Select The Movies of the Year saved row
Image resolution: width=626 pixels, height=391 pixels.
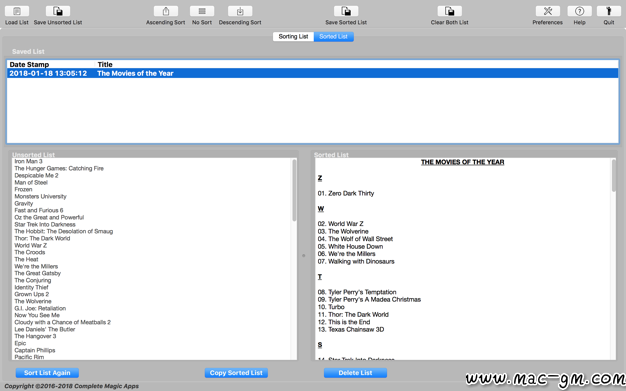[x=313, y=73]
